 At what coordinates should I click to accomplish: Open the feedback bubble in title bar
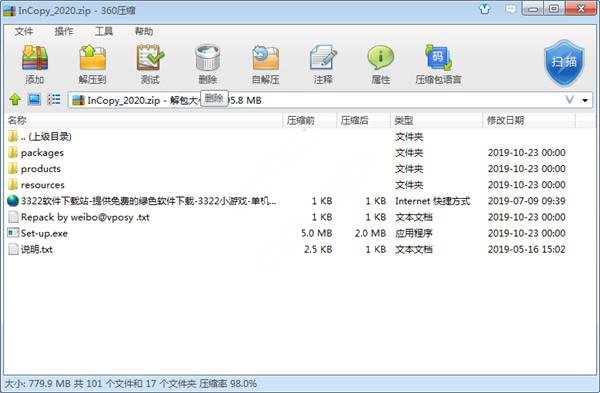point(510,9)
